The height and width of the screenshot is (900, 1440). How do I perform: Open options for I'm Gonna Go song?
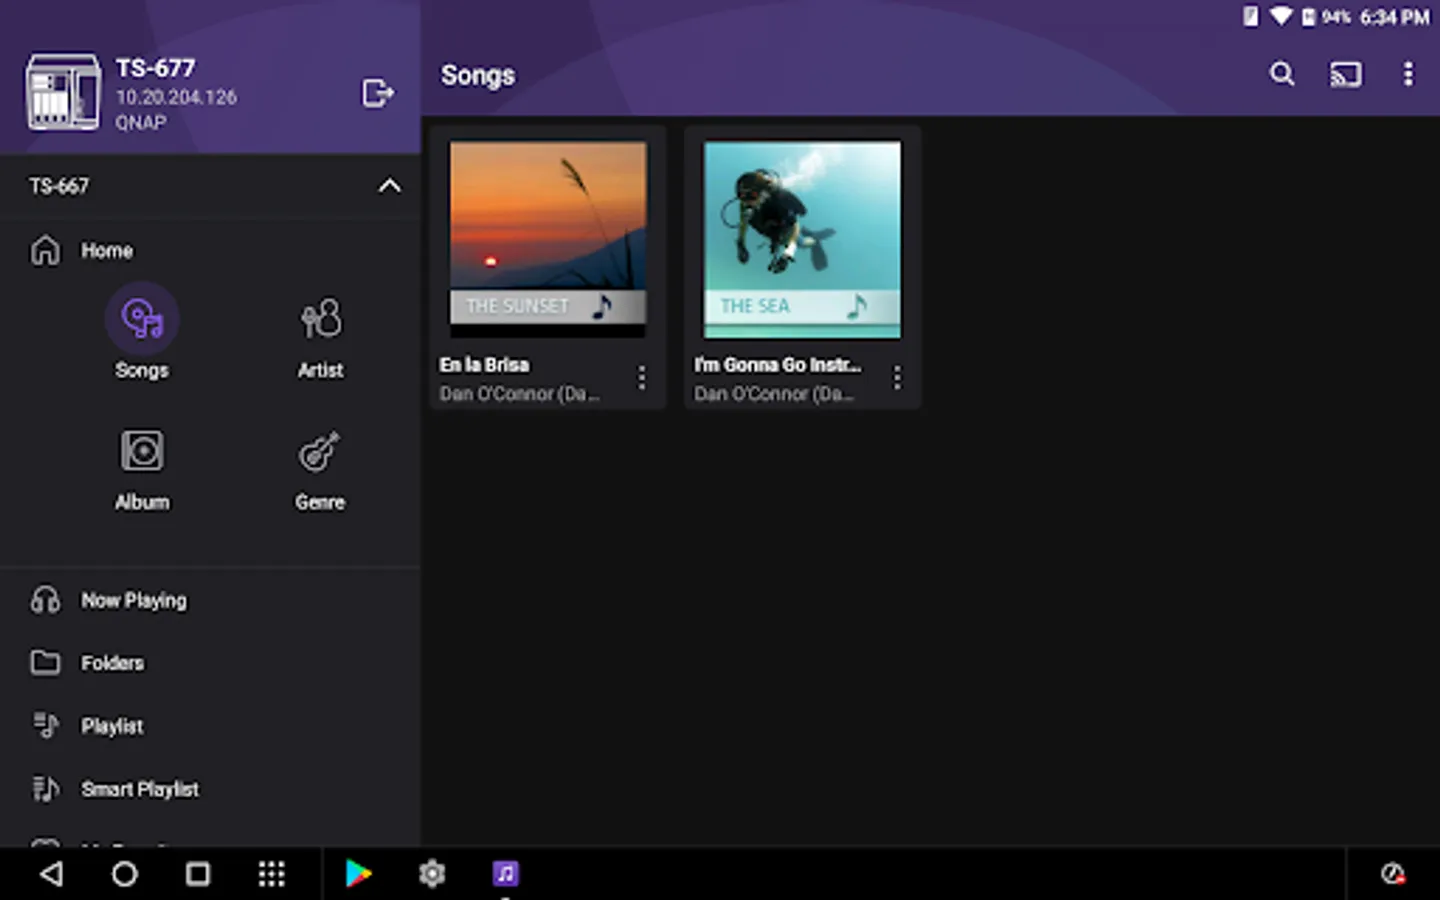click(897, 378)
